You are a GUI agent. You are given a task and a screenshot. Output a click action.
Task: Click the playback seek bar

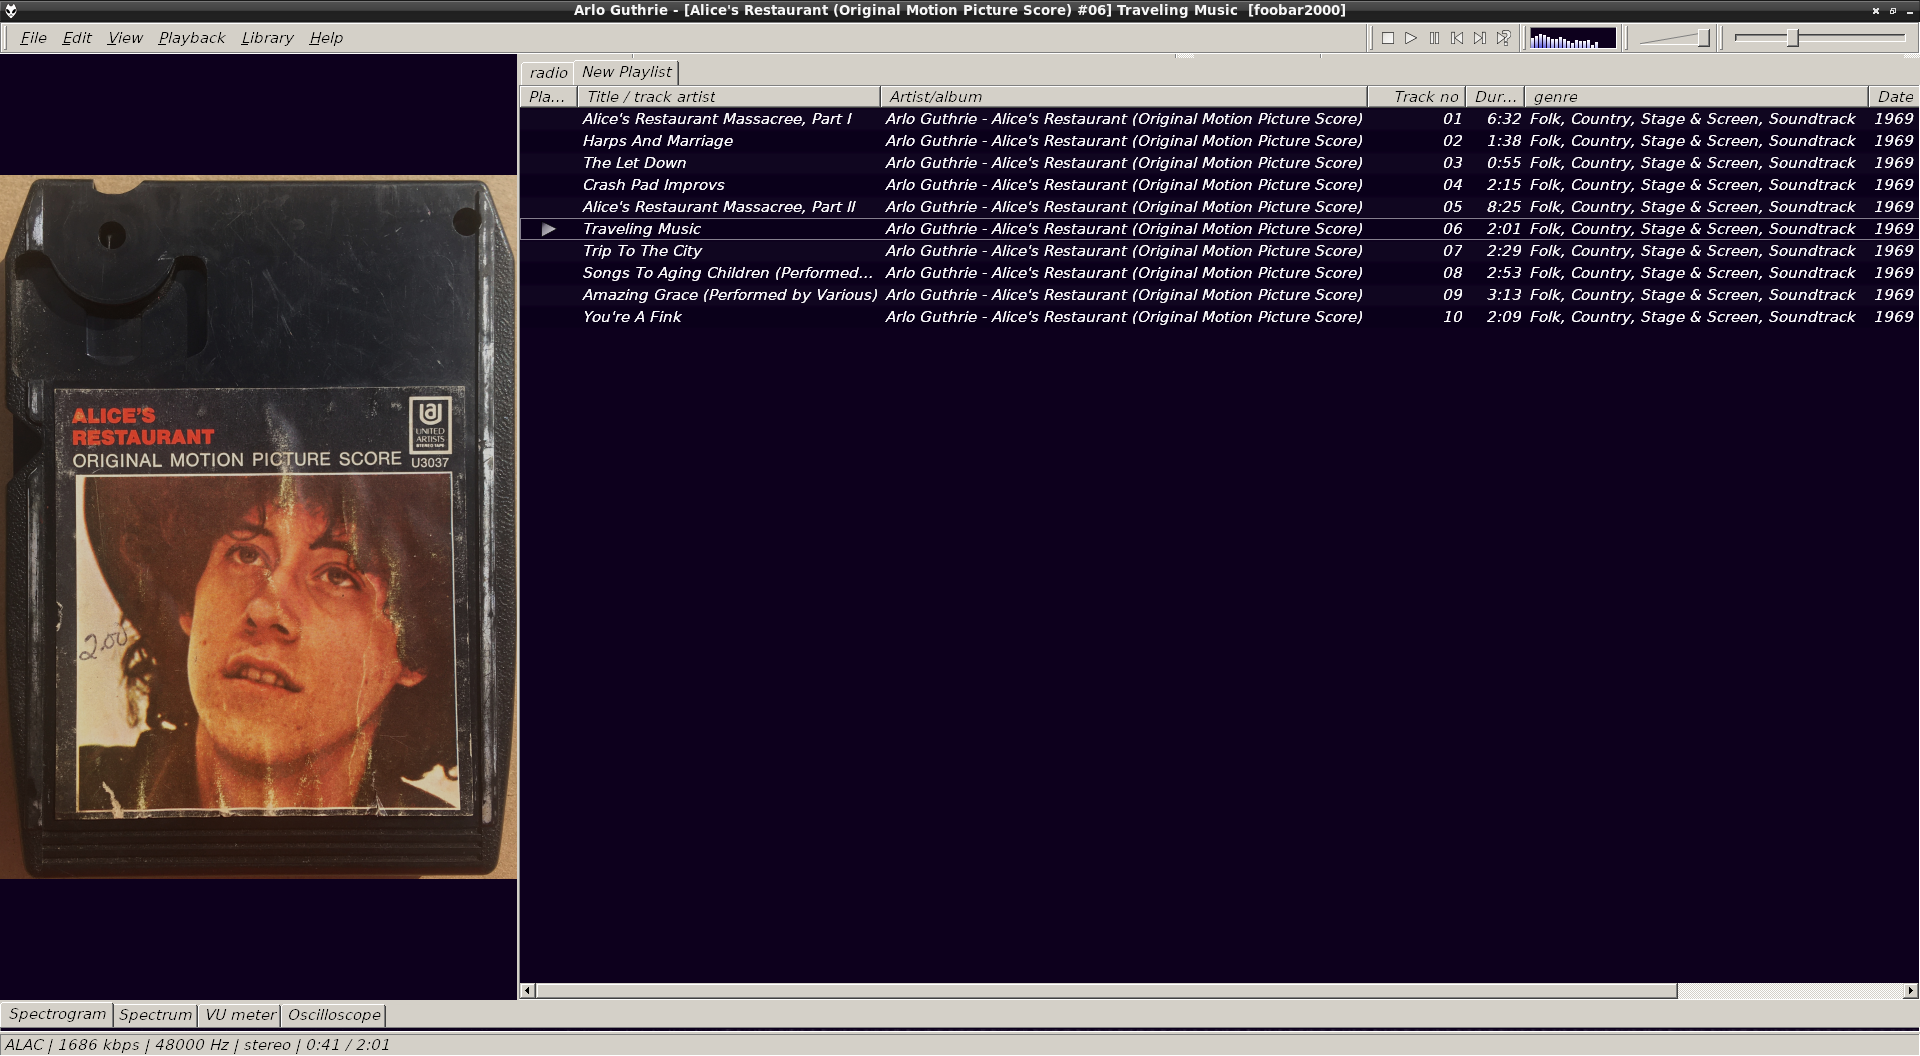[1820, 38]
